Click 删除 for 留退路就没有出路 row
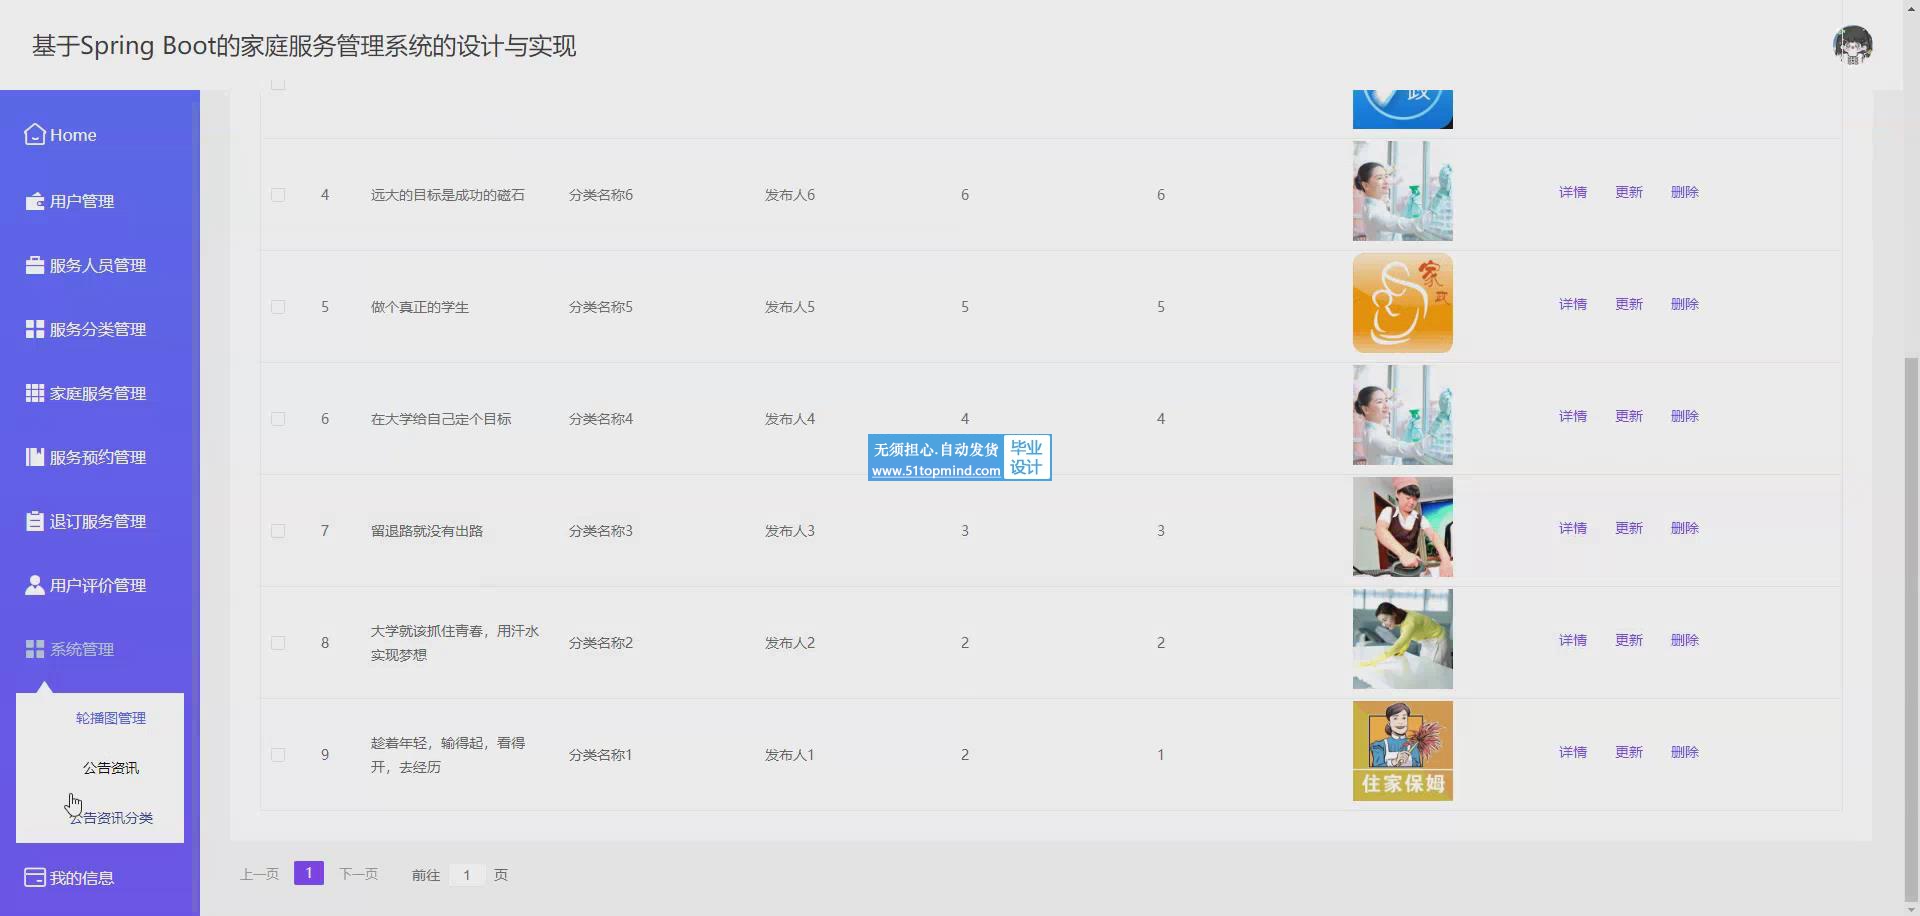The height and width of the screenshot is (916, 1920). tap(1685, 528)
